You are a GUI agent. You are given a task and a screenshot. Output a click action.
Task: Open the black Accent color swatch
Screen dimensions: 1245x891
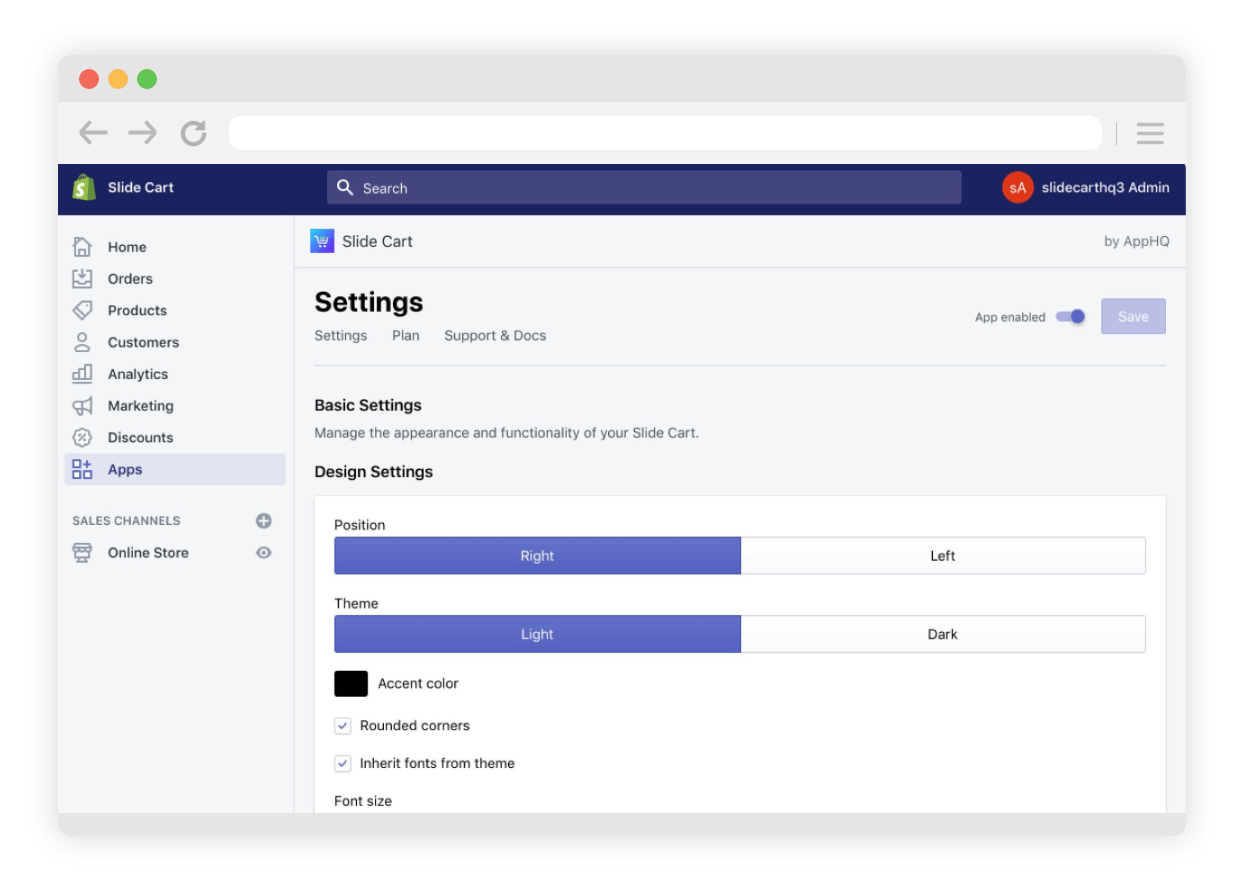tap(351, 683)
